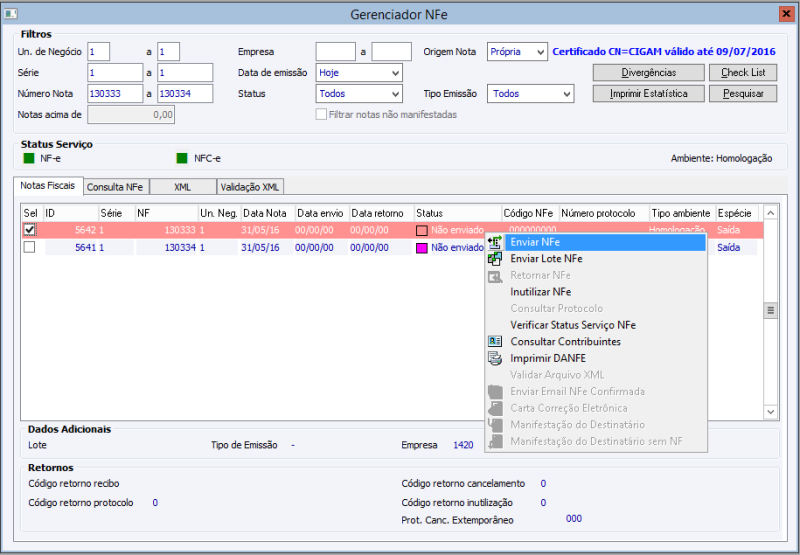The width and height of the screenshot is (800, 555).
Task: Open the XML tab
Action: point(183,187)
